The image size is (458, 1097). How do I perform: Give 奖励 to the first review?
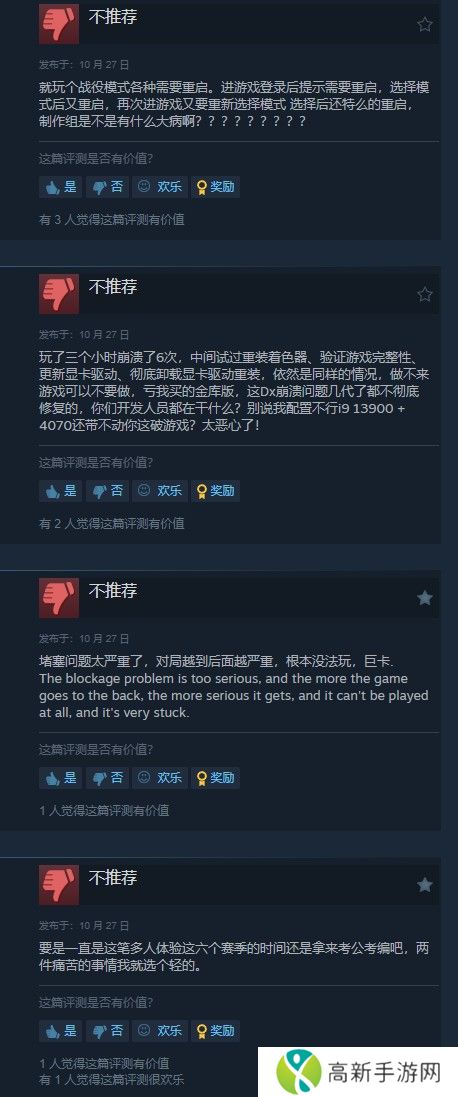click(215, 187)
